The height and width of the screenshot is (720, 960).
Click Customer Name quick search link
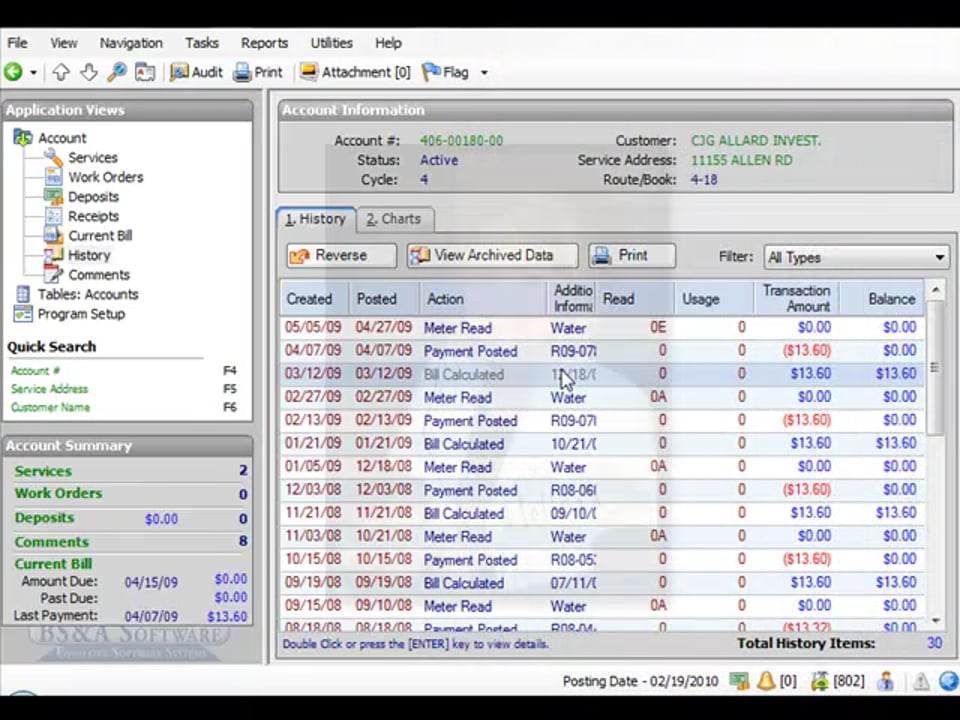click(x=50, y=408)
